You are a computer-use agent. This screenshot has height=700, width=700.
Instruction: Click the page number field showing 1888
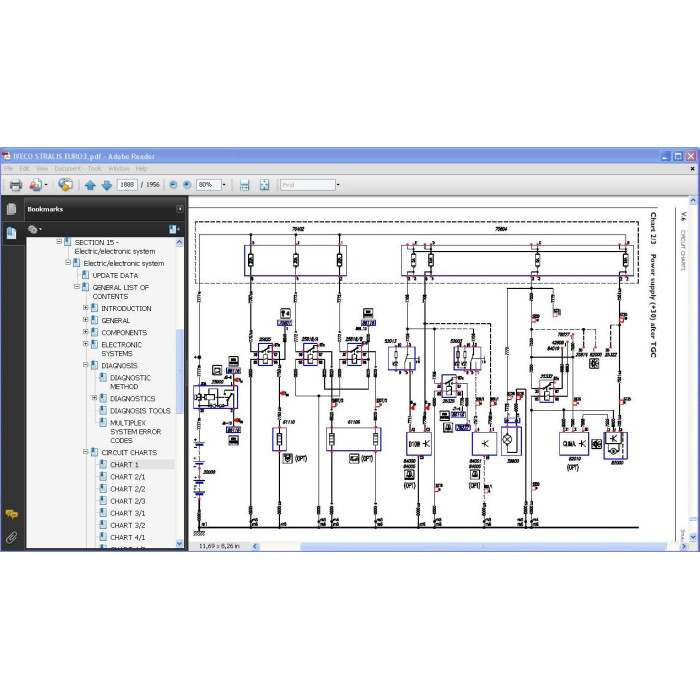(x=127, y=185)
